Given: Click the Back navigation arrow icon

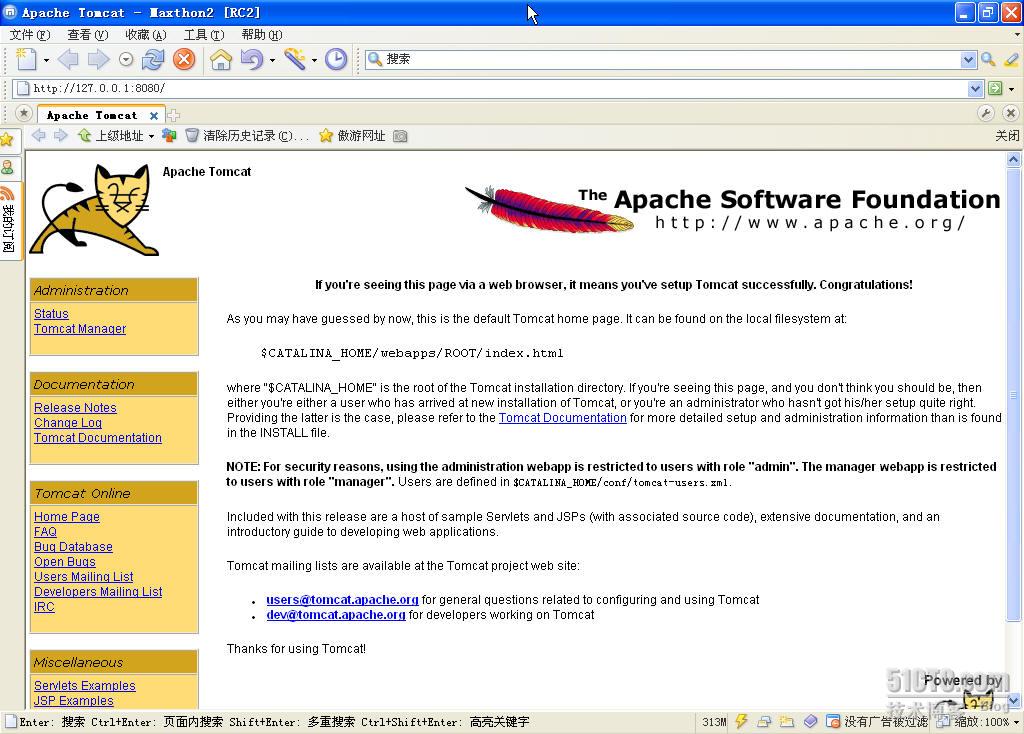Looking at the screenshot, I should click(68, 59).
